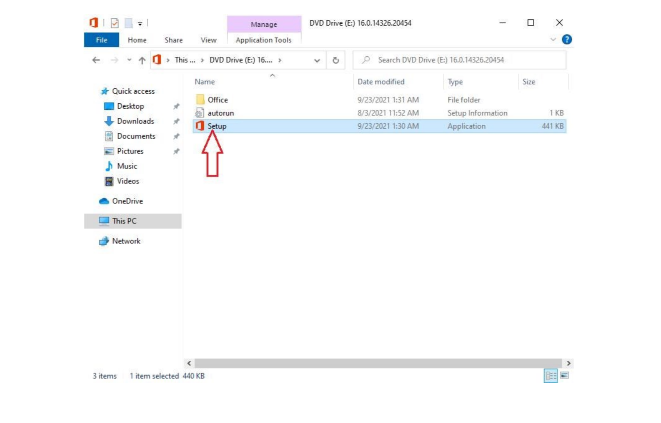Image resolution: width=661 pixels, height=423 pixels.
Task: Select the Office folder icon
Action: click(200, 100)
